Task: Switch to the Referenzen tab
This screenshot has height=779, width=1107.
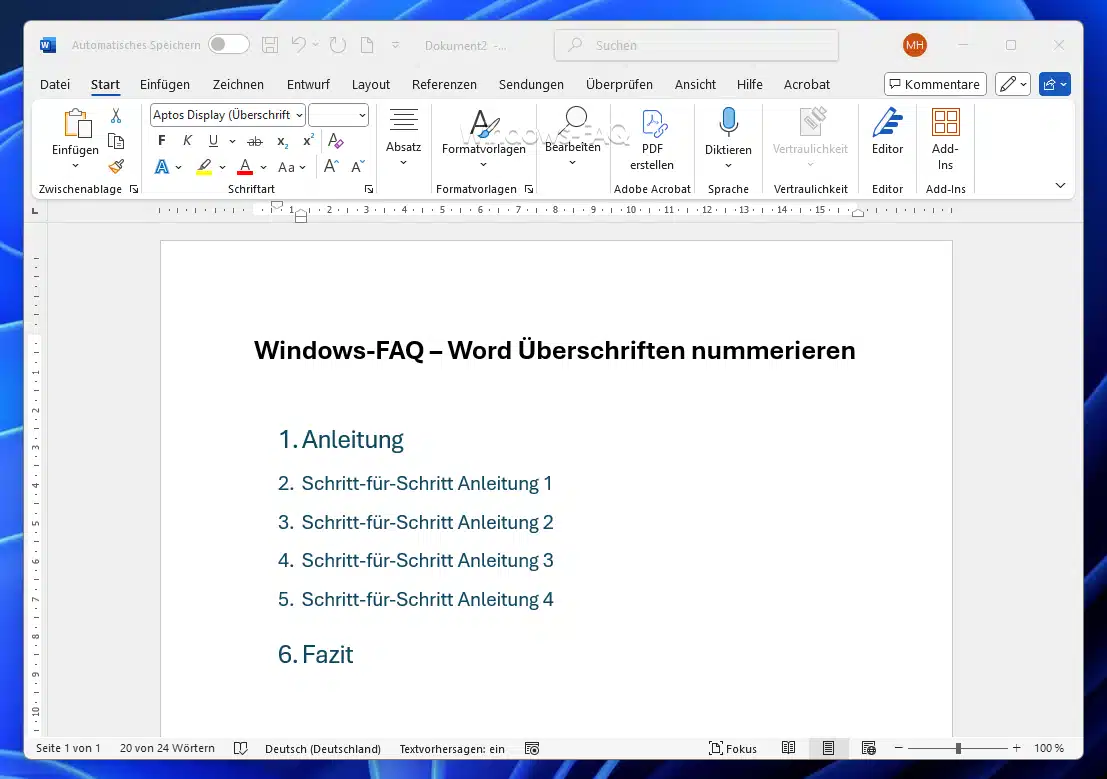Action: [x=444, y=85]
